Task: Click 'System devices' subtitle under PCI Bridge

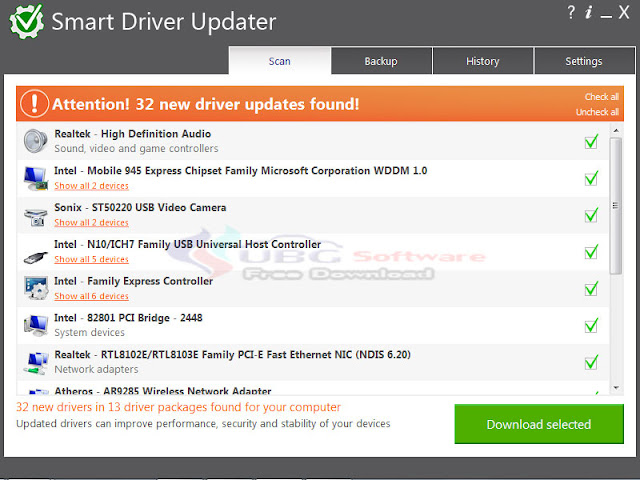Action: click(89, 332)
